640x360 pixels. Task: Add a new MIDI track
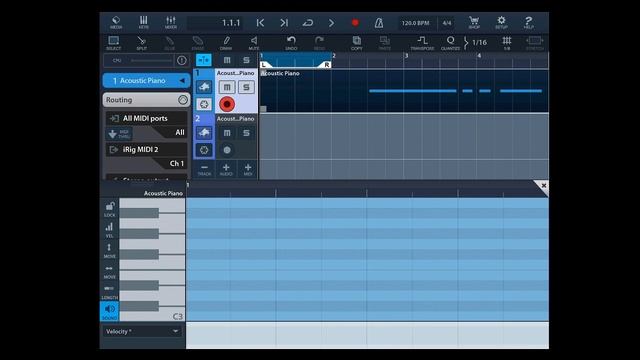pos(248,169)
